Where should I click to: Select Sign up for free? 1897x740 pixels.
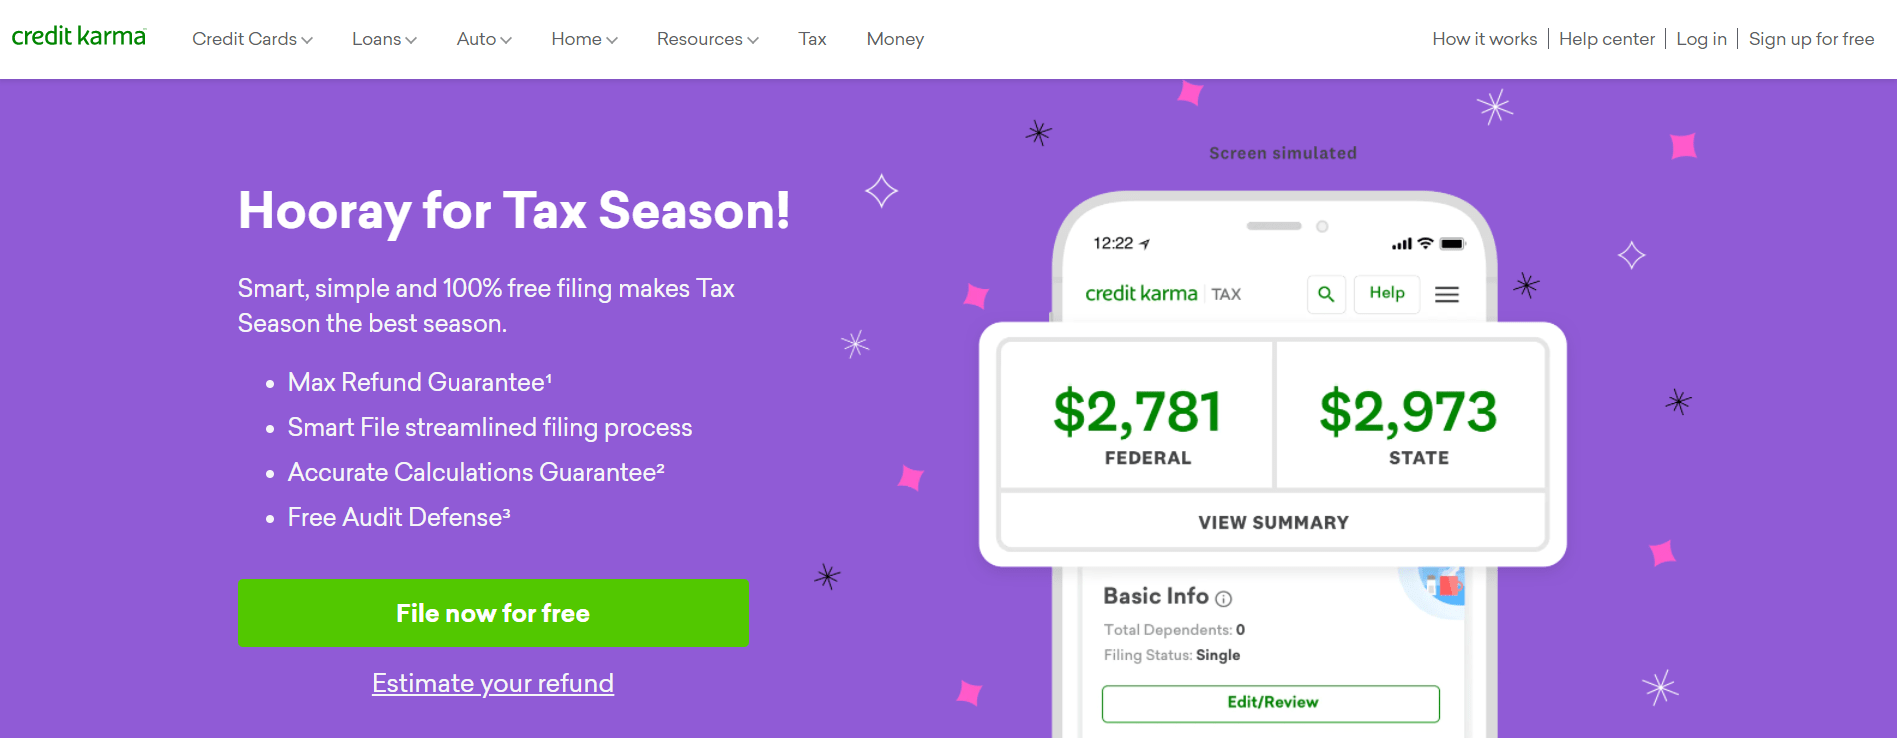[1812, 39]
